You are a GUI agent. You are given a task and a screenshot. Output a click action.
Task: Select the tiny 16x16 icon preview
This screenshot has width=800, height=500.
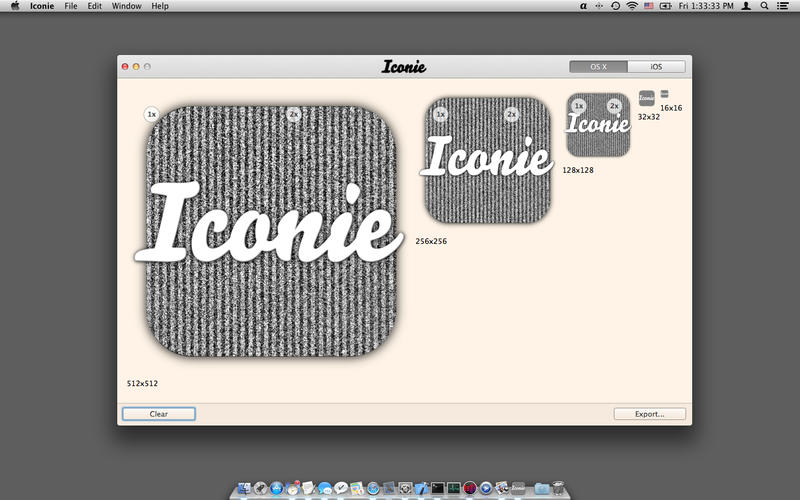click(x=664, y=94)
